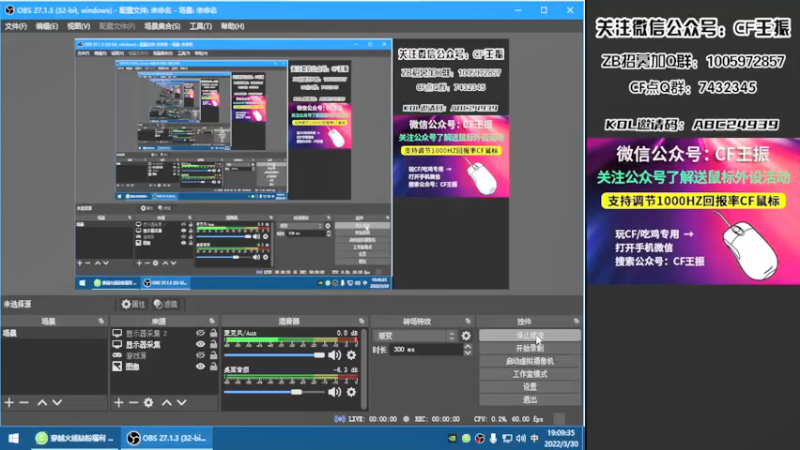This screenshot has height=450, width=800.
Task: Click microphone icon in system tray
Action: pyautogui.click(x=493, y=438)
